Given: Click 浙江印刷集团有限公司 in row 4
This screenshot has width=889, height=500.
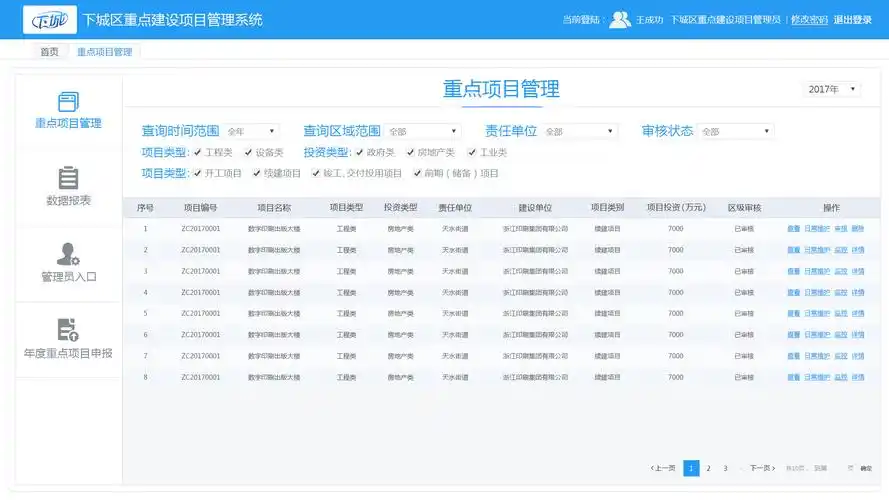Looking at the screenshot, I should tap(535, 293).
